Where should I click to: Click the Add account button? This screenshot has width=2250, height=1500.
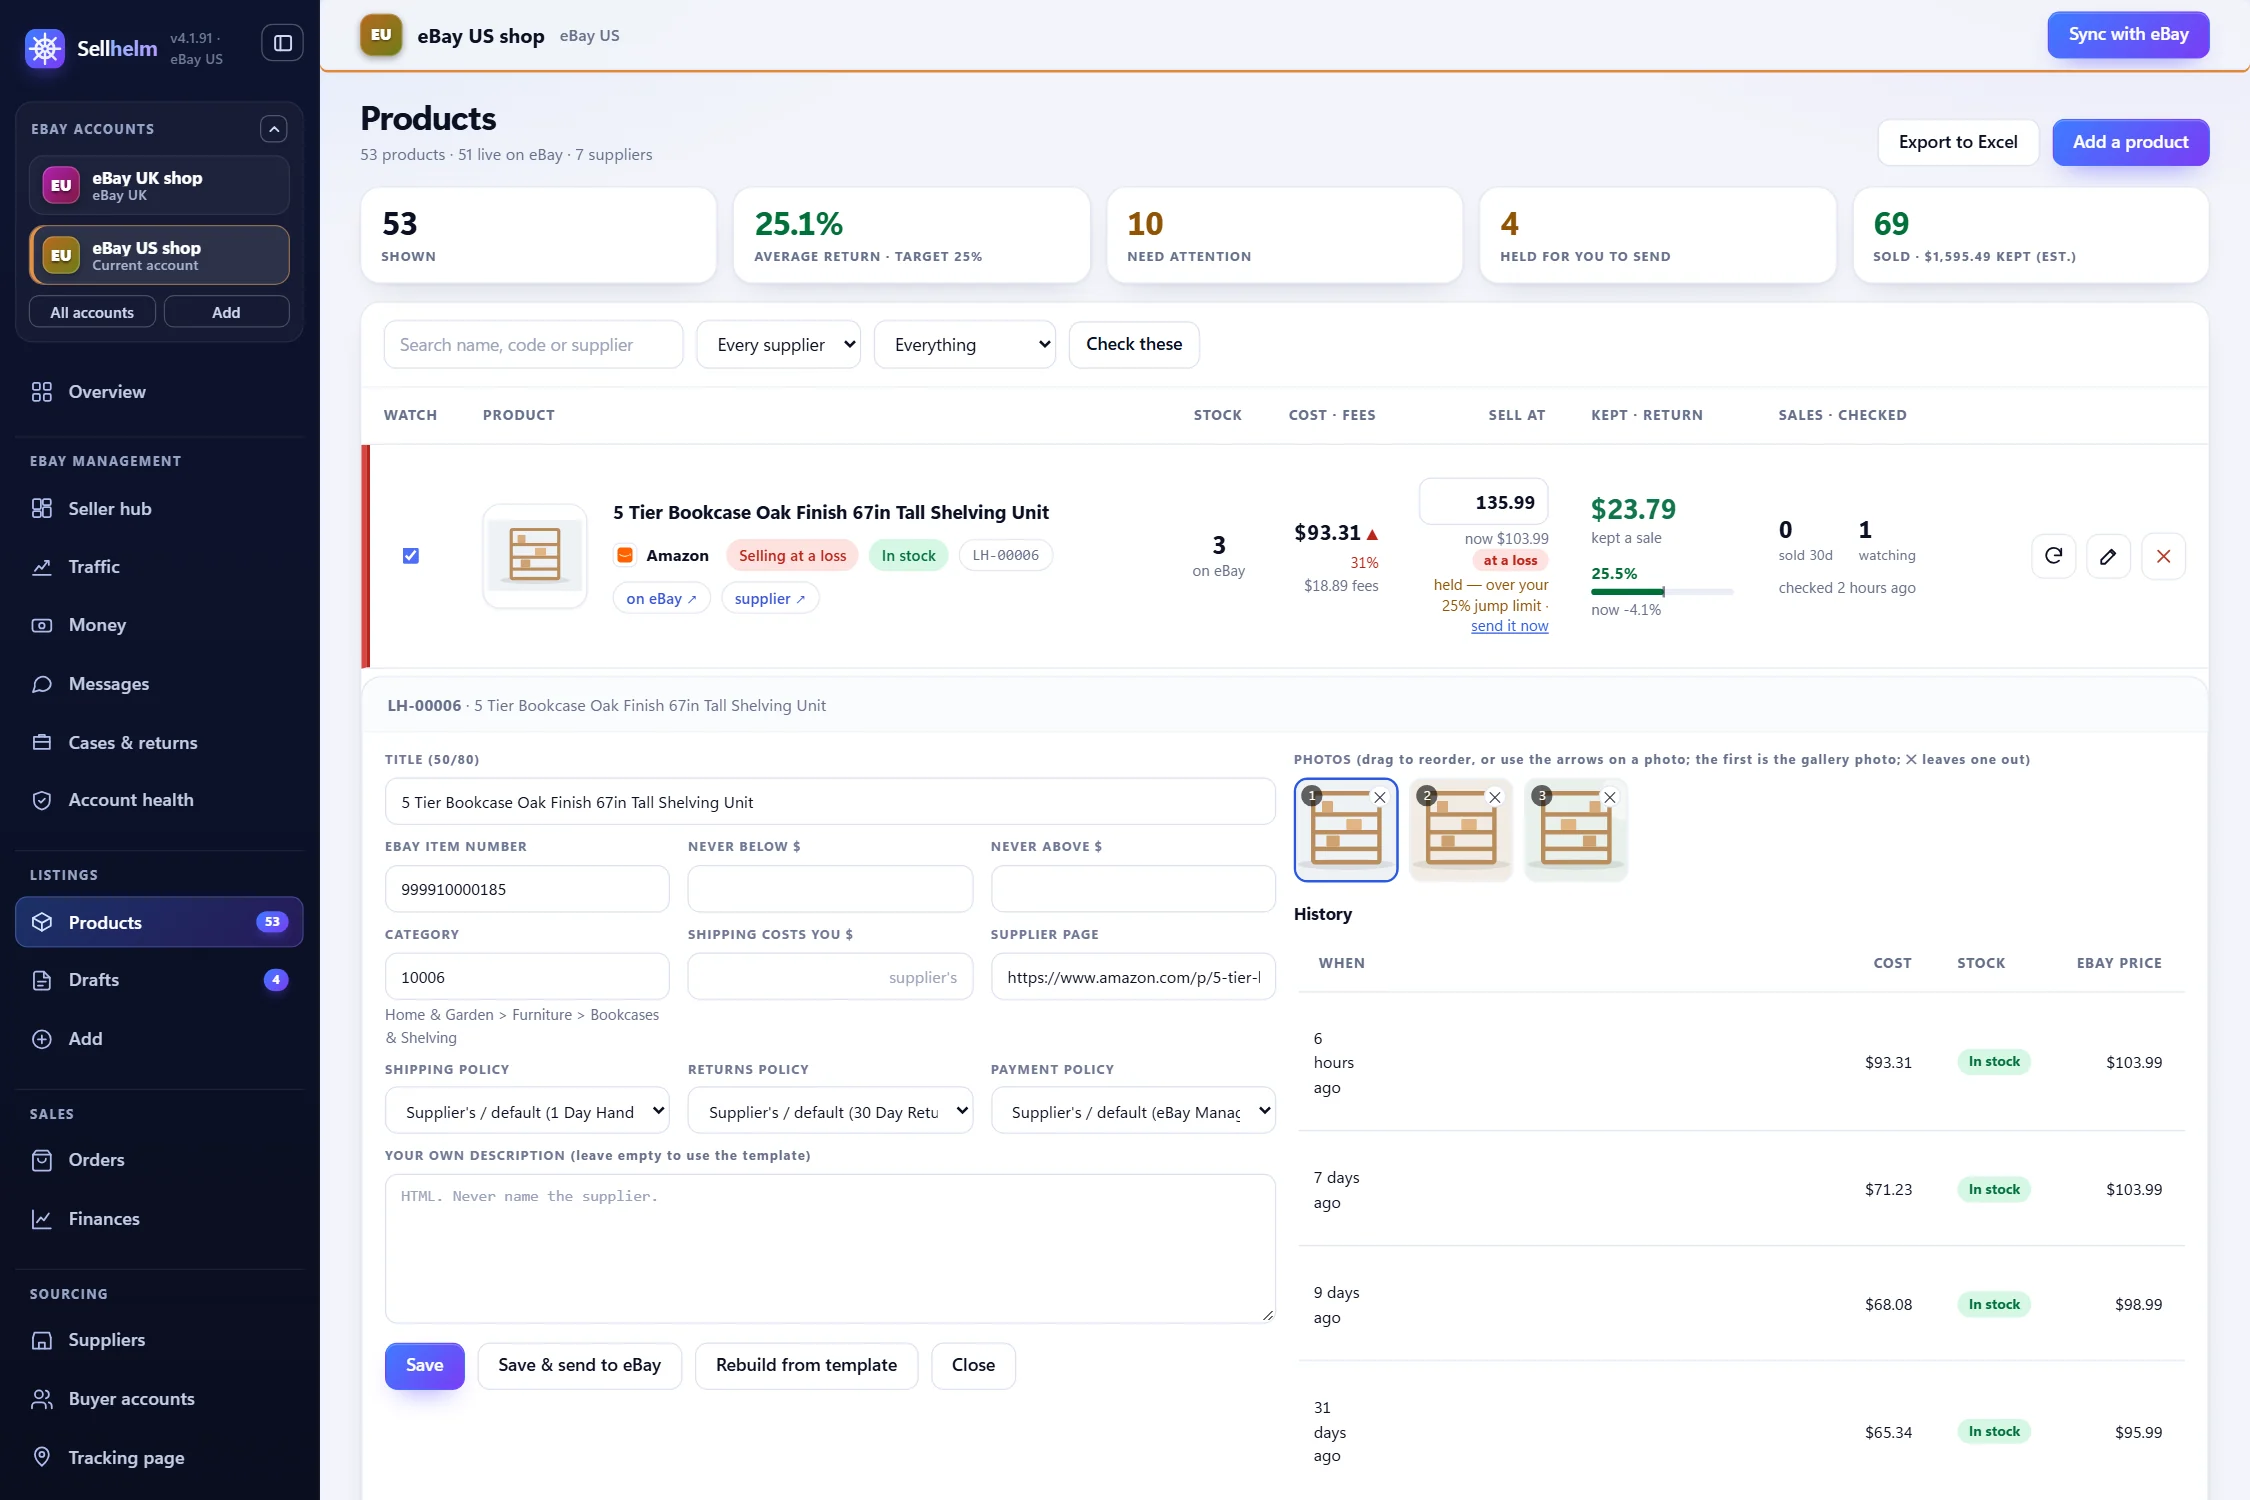coord(226,312)
